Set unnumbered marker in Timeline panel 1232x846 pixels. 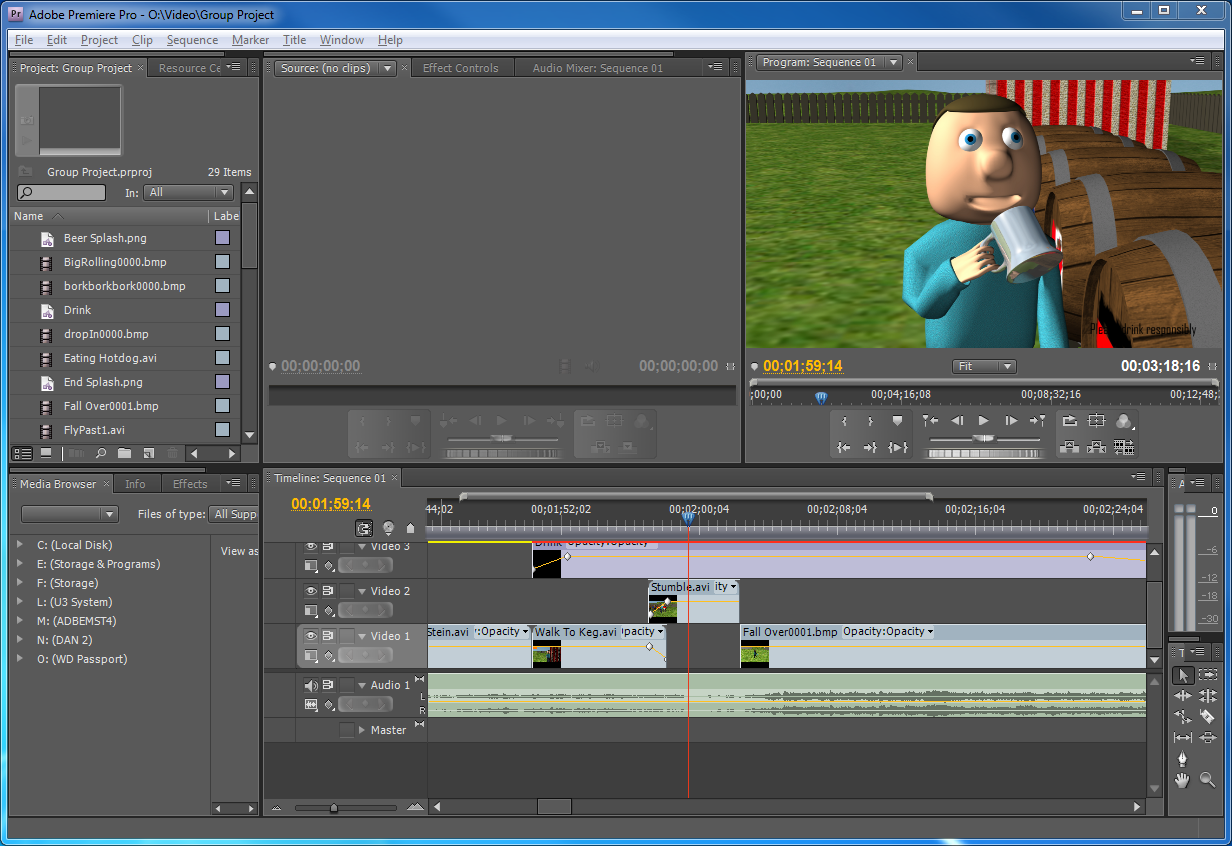click(410, 529)
